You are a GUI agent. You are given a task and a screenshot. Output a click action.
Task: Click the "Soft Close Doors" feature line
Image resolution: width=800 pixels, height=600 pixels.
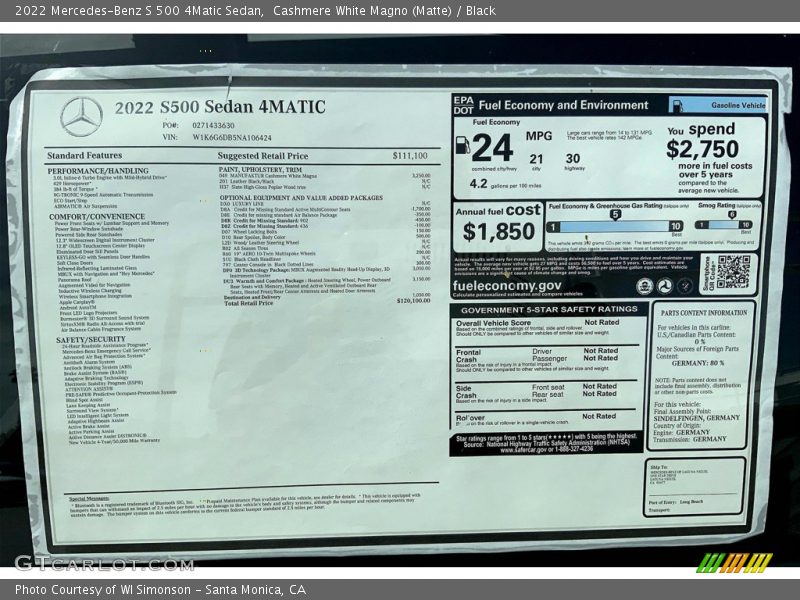tap(75, 263)
